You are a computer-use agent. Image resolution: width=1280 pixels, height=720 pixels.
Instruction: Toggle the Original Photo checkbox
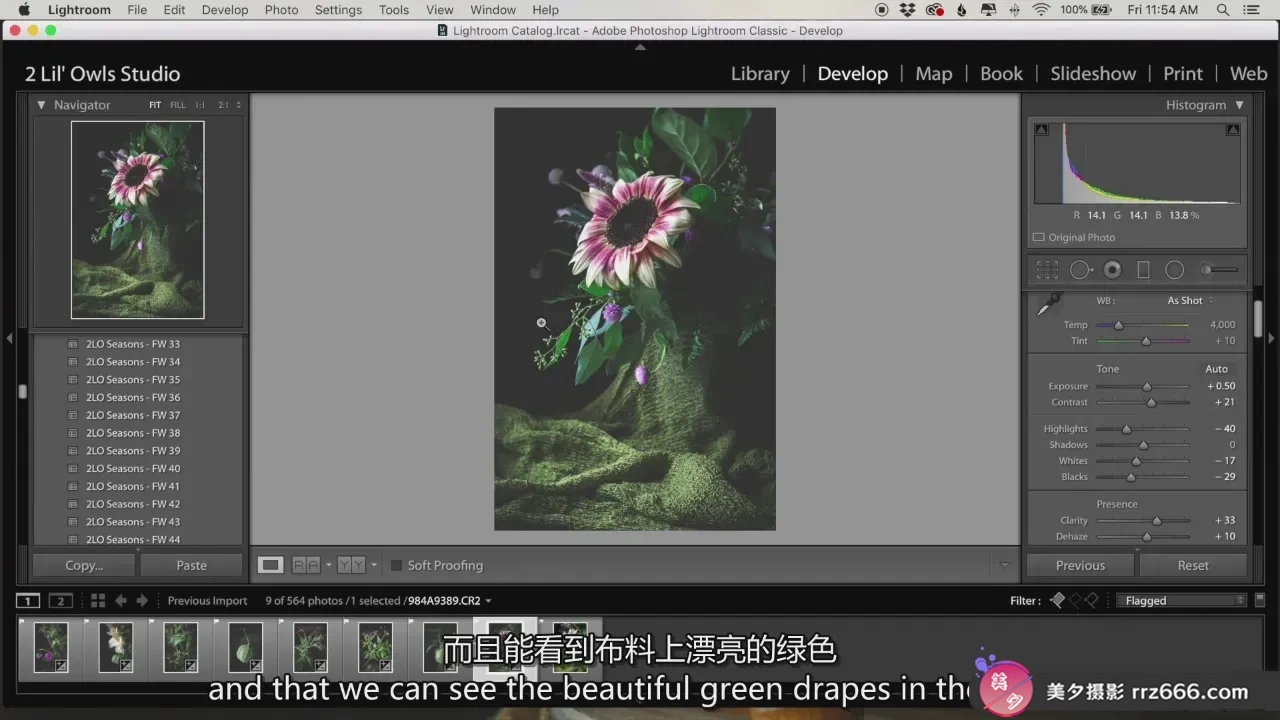point(1038,237)
